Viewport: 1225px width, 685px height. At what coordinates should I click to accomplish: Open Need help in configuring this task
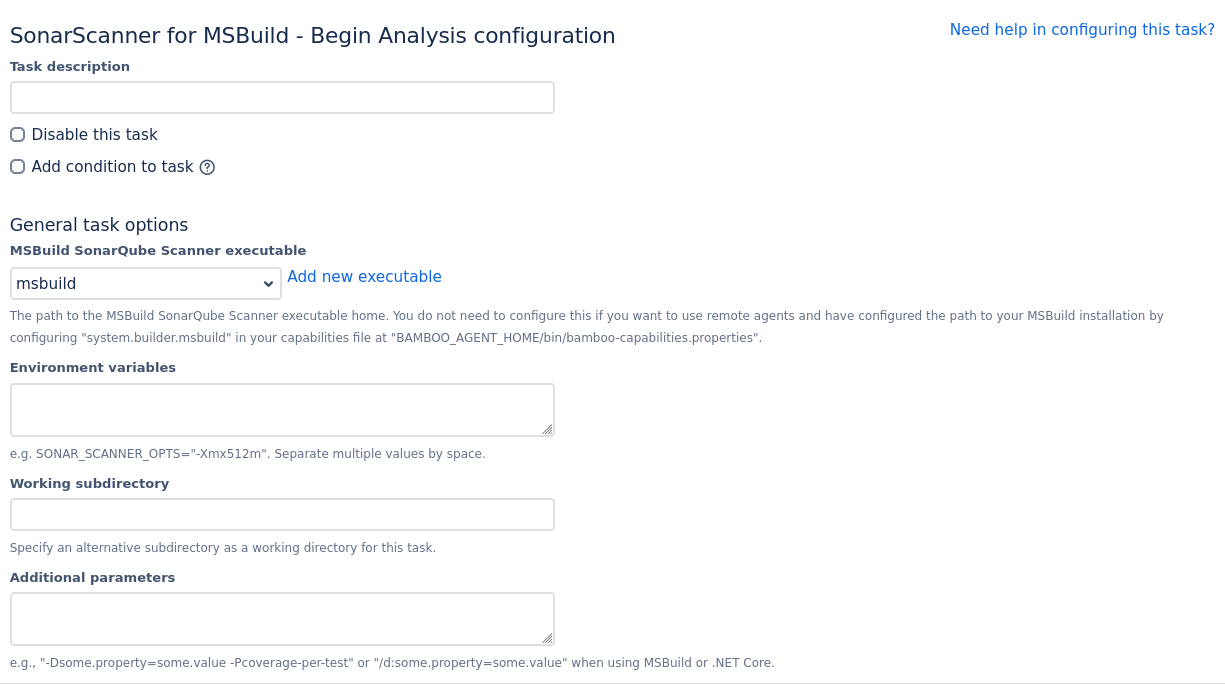point(1082,30)
